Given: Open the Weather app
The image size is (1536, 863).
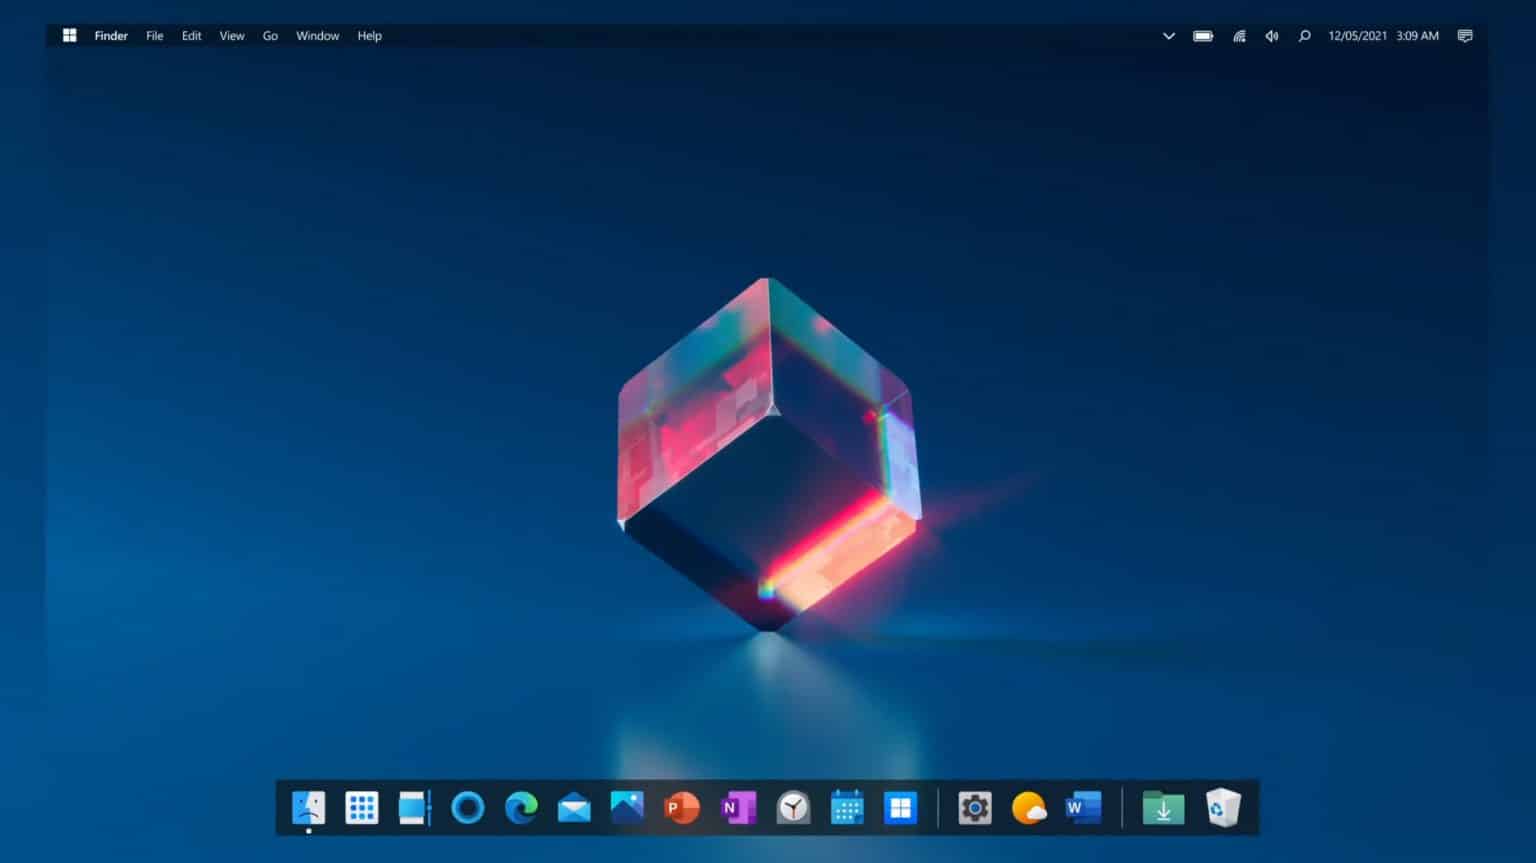Looking at the screenshot, I should point(1029,807).
